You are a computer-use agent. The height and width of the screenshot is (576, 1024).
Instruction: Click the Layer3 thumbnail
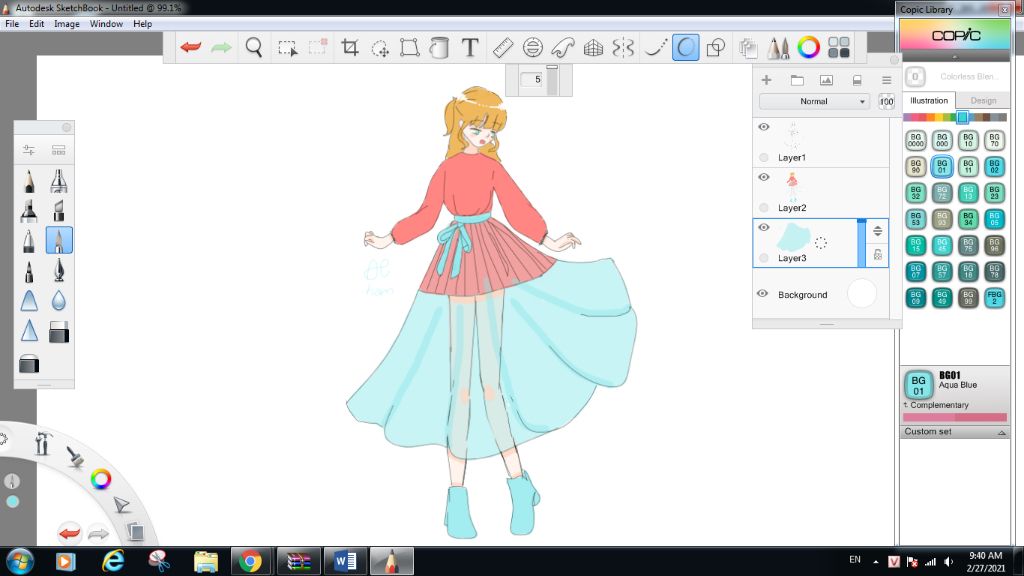coord(793,237)
